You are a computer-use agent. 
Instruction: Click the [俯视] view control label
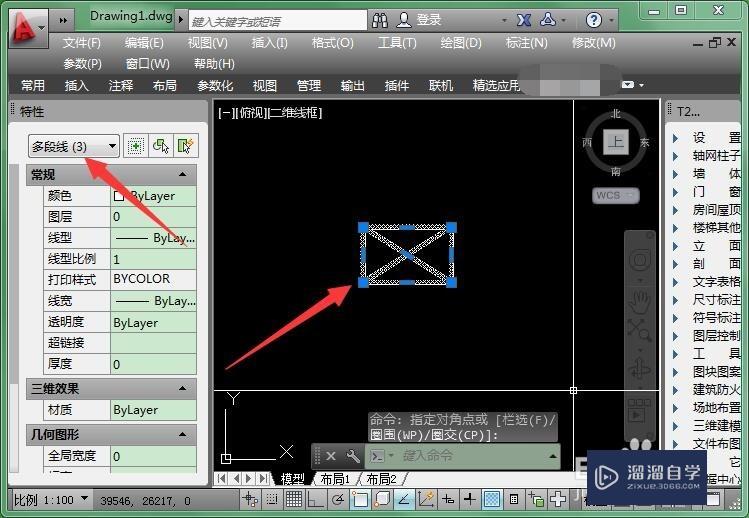[x=249, y=113]
